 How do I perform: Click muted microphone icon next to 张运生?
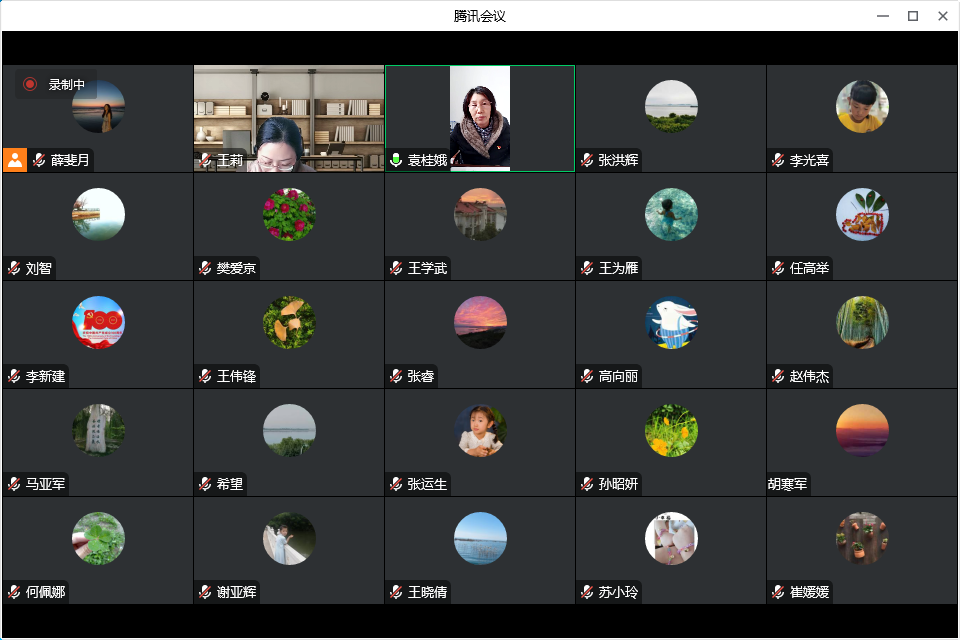click(396, 484)
